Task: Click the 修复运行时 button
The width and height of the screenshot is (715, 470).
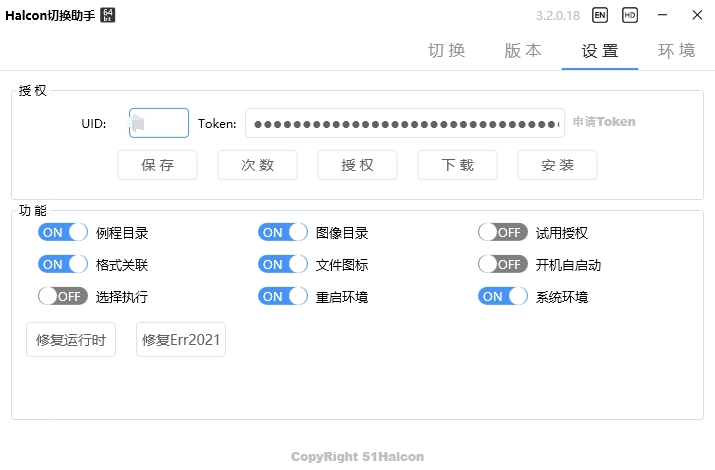Action: pos(71,340)
